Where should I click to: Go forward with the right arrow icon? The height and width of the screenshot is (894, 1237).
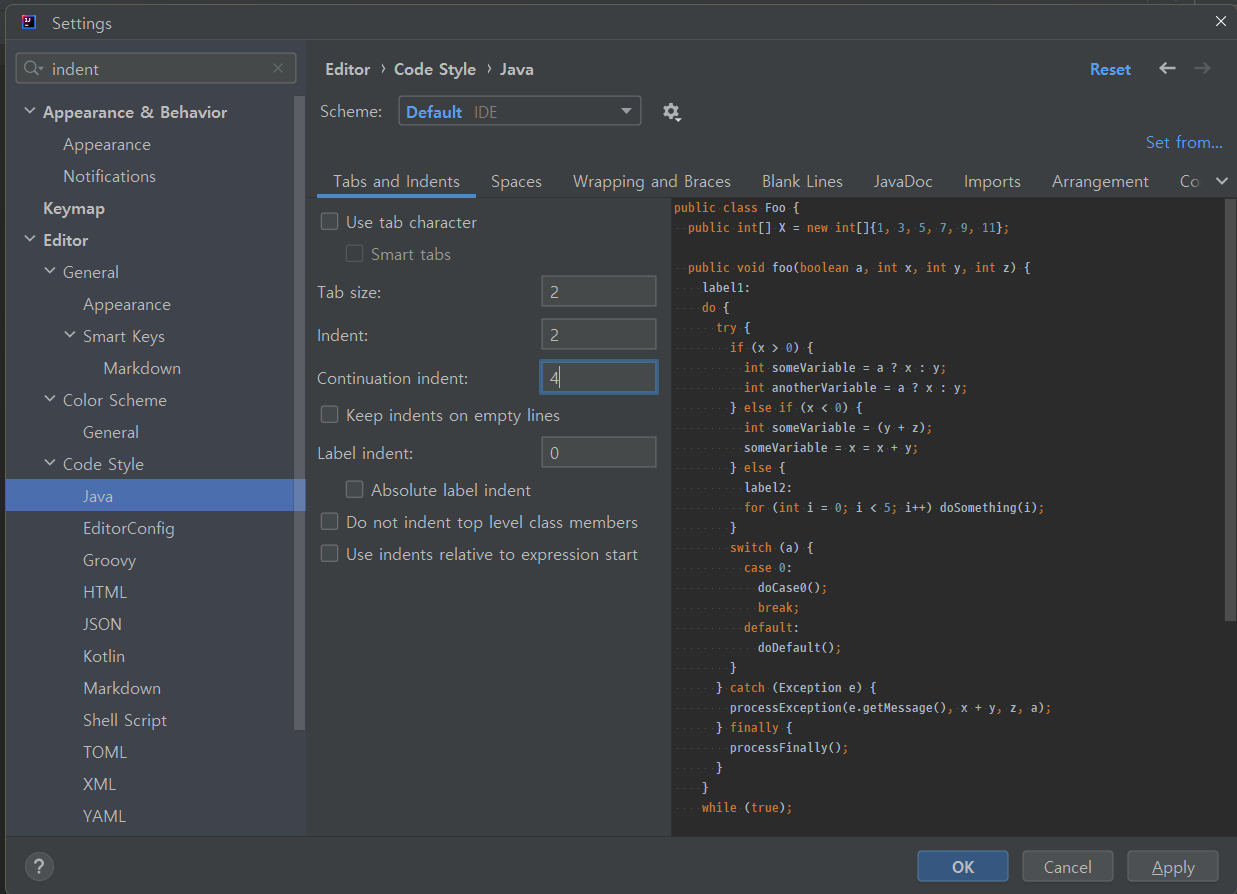tap(1203, 68)
